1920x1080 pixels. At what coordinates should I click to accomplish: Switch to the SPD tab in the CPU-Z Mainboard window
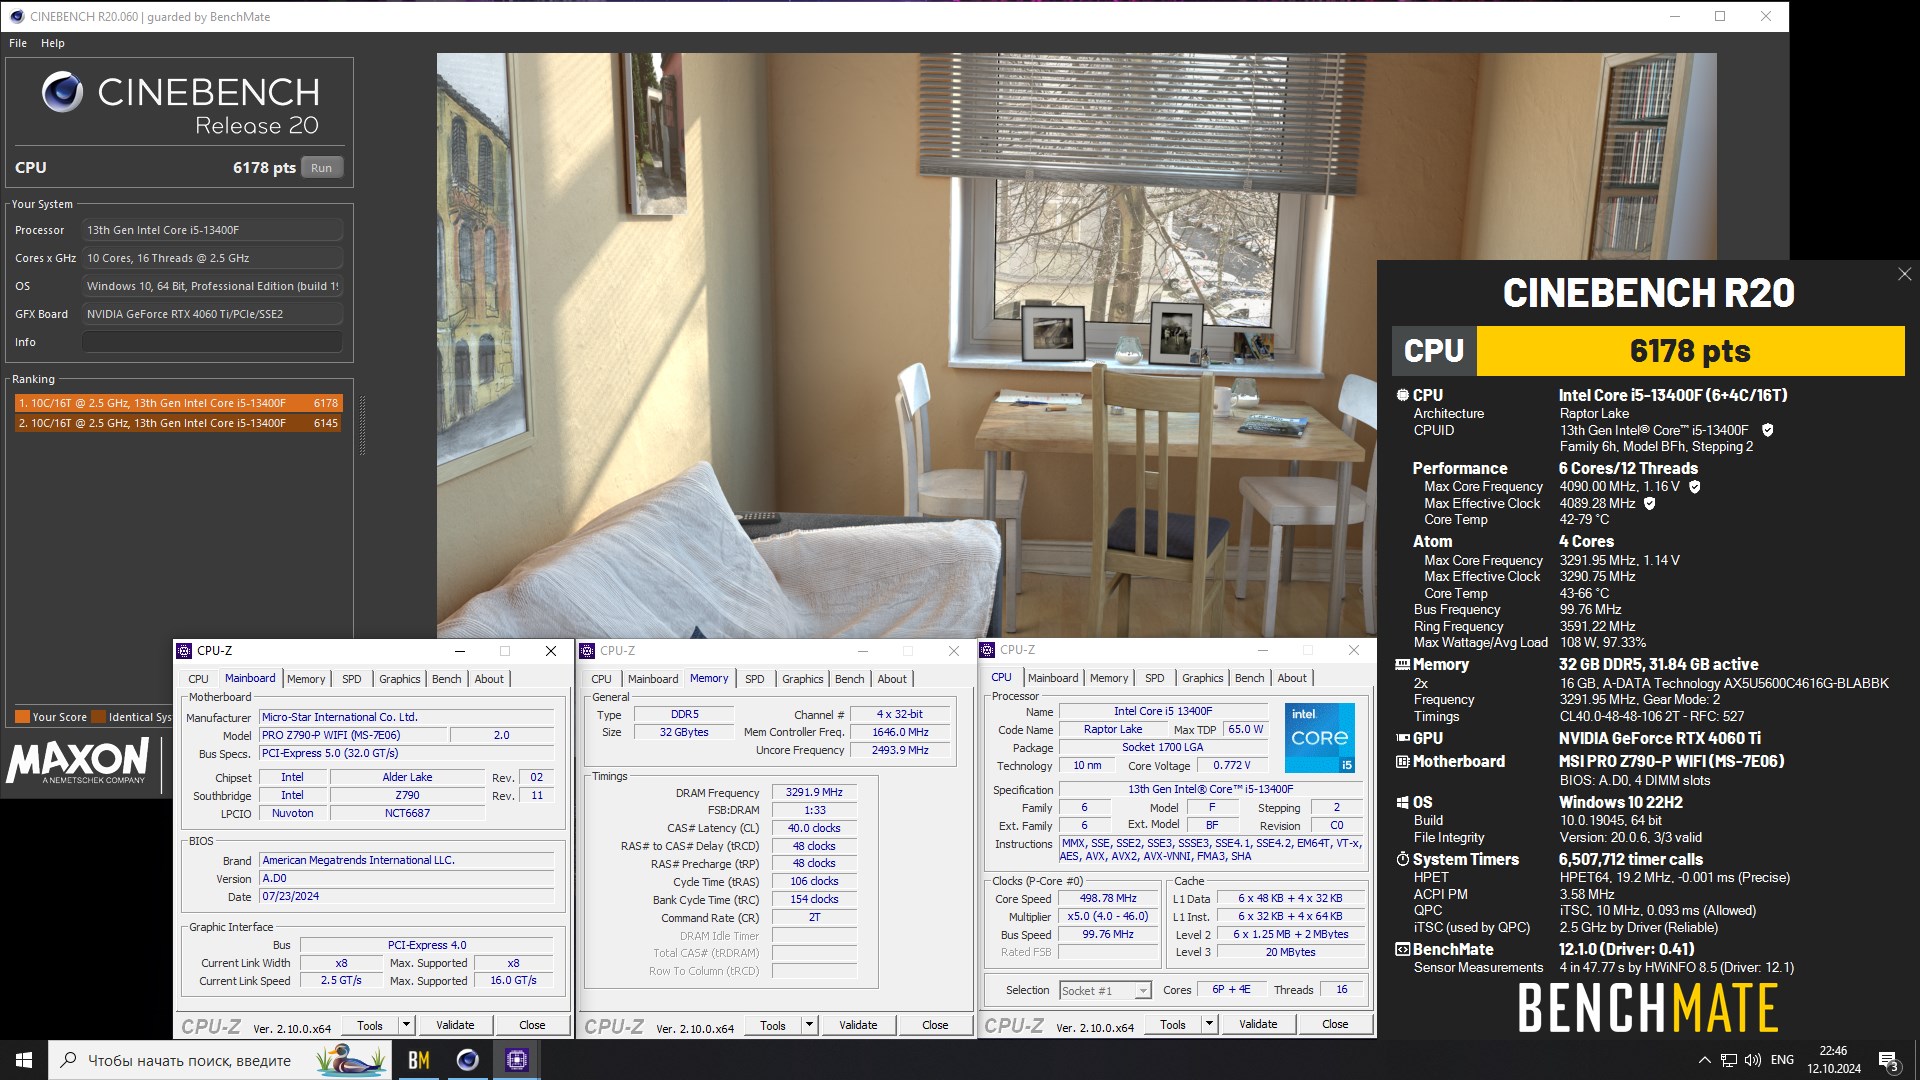click(x=352, y=679)
